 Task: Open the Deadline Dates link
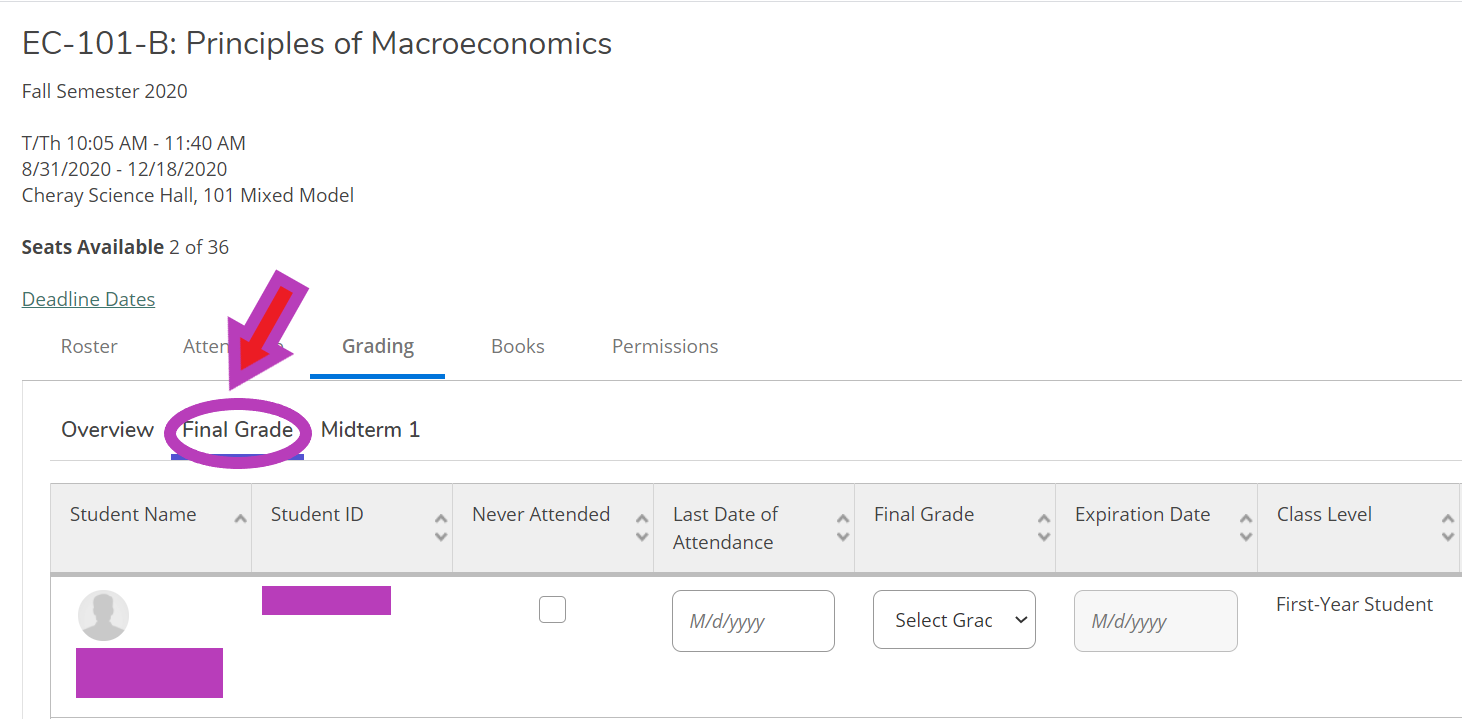pyautogui.click(x=89, y=299)
